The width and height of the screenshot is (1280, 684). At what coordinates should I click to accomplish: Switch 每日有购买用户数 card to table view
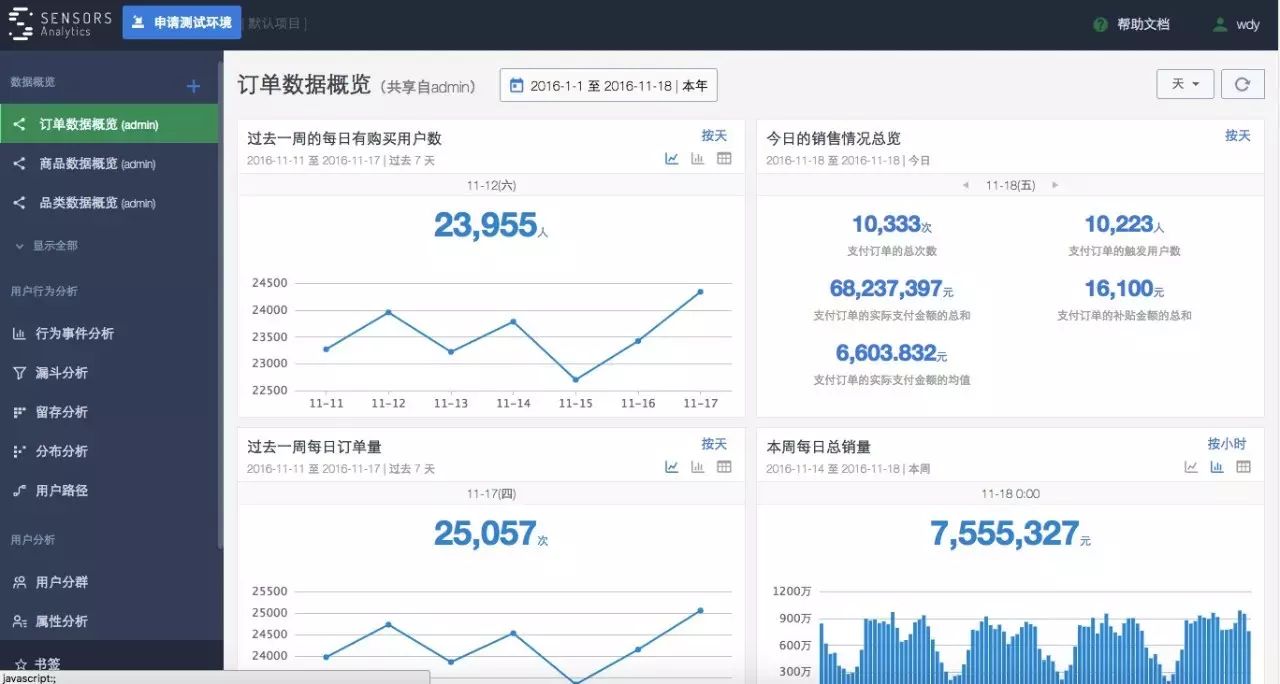(x=724, y=158)
